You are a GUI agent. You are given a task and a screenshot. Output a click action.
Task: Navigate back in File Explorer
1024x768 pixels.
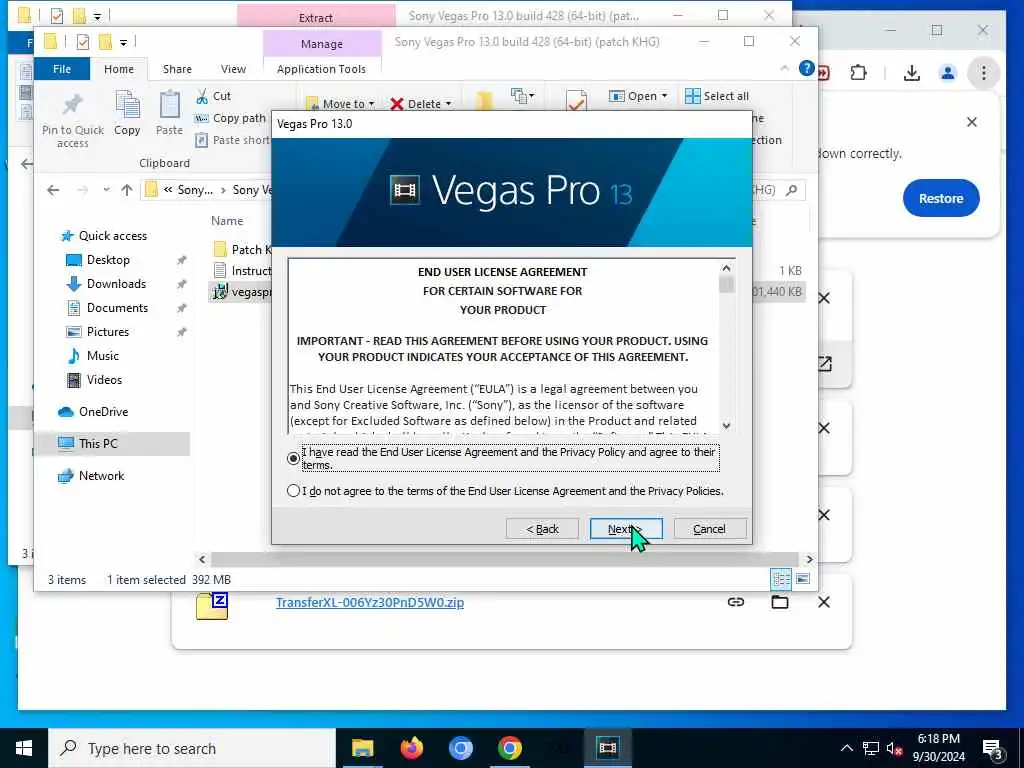[x=53, y=190]
